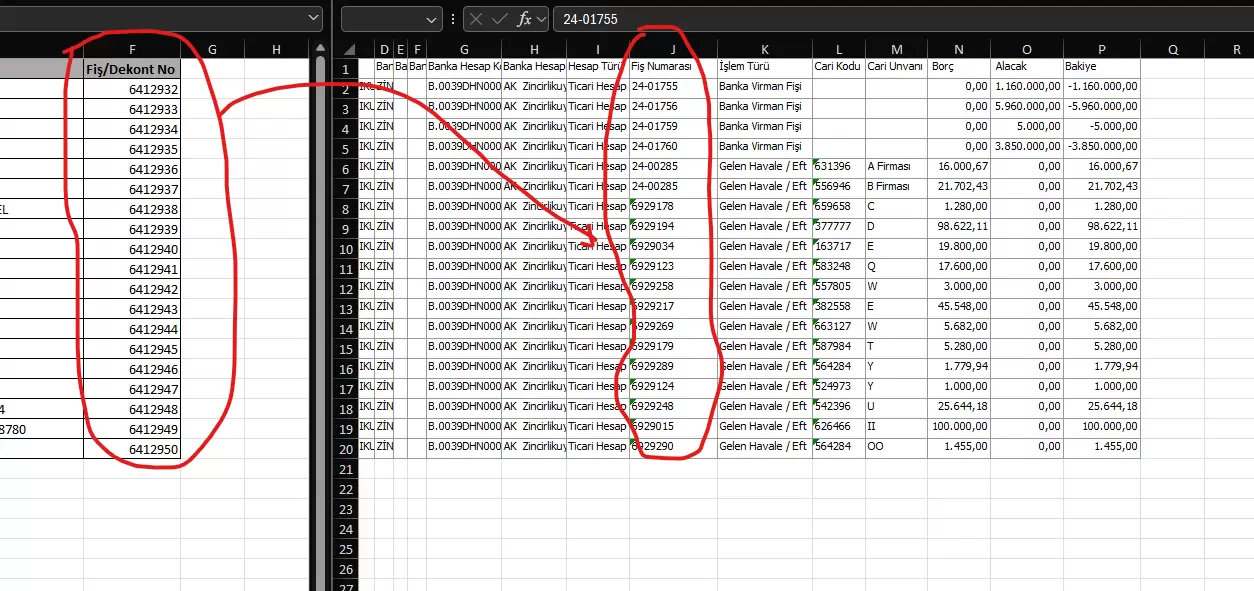Click the Cancel (X) icon in formula bar
This screenshot has width=1254, height=591.
pos(476,19)
